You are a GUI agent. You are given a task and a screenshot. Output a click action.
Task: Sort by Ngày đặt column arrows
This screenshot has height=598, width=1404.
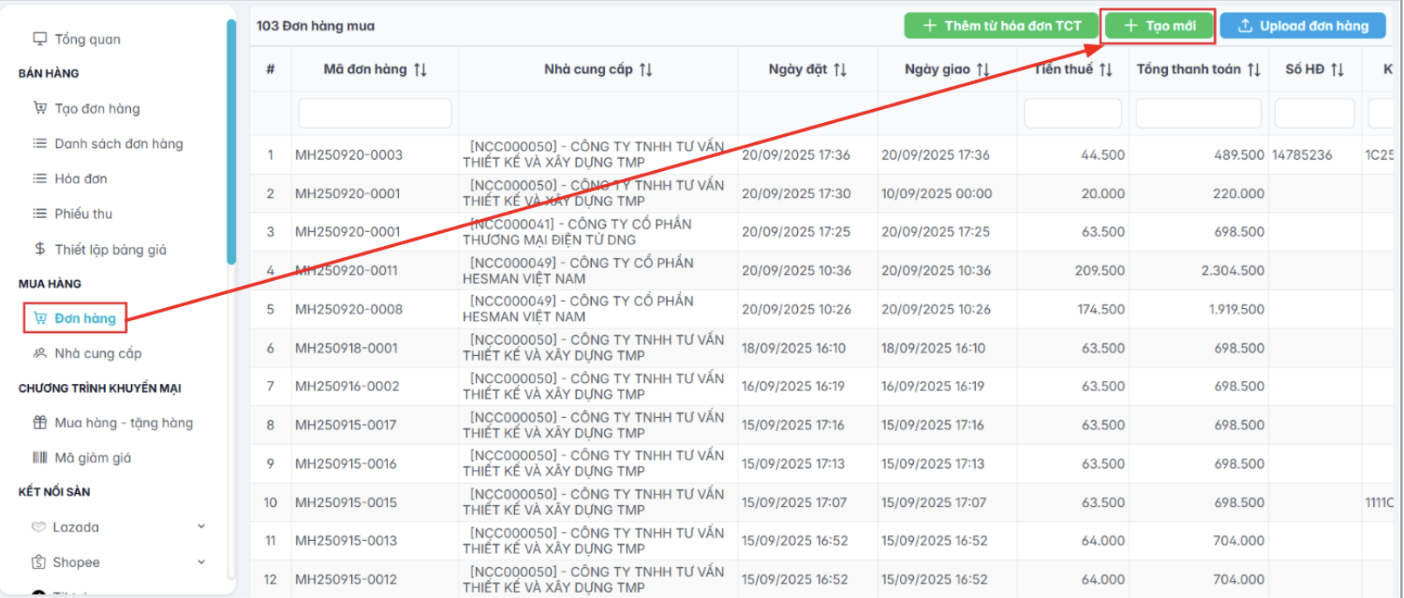(x=840, y=70)
